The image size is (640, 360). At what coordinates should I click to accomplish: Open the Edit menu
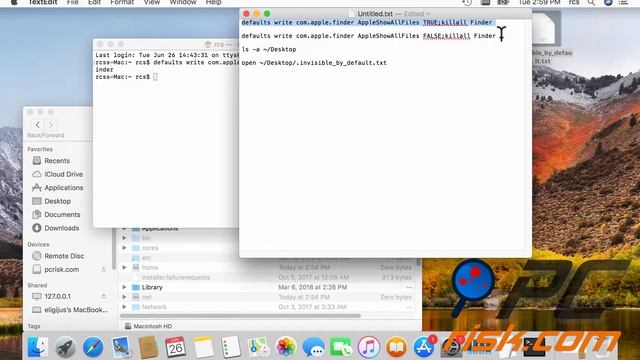point(94,2)
